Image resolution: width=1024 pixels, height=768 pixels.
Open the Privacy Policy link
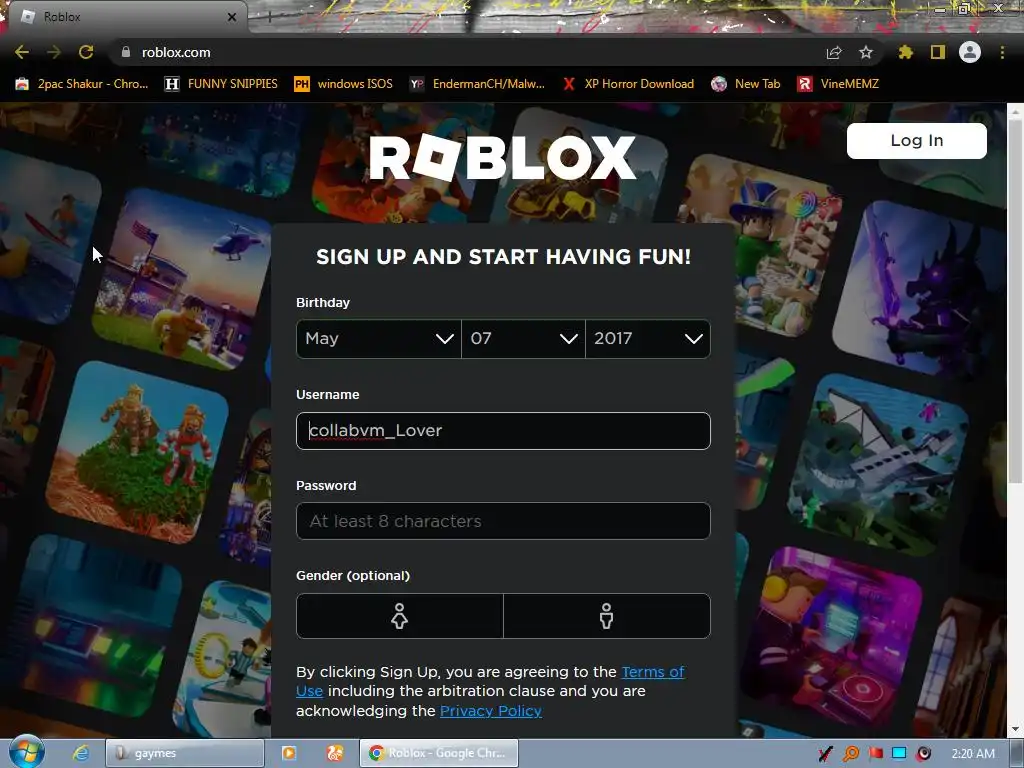(x=490, y=711)
